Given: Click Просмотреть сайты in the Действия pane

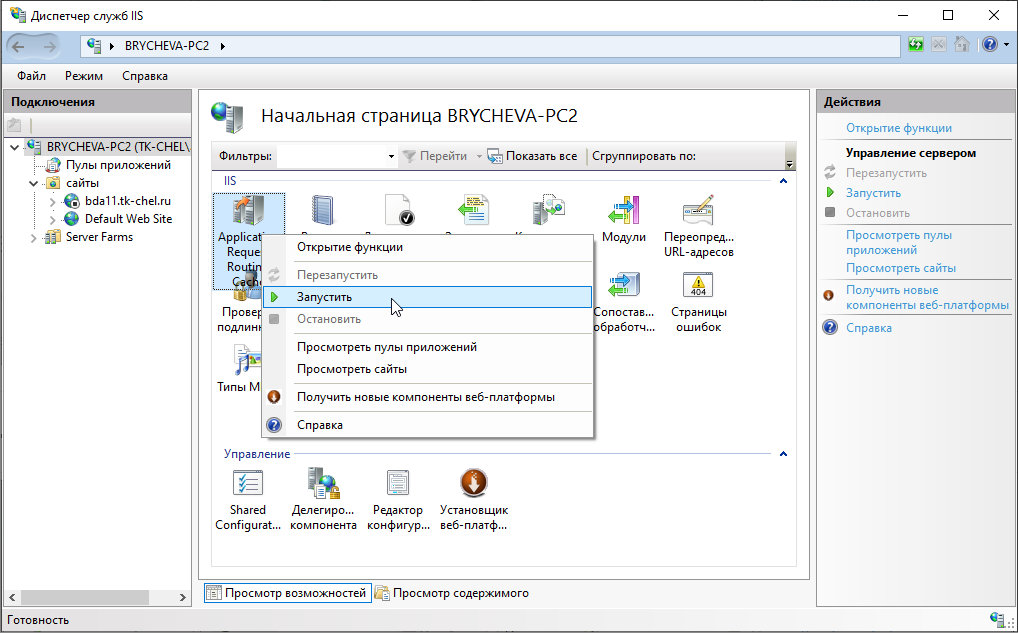Looking at the screenshot, I should (900, 267).
